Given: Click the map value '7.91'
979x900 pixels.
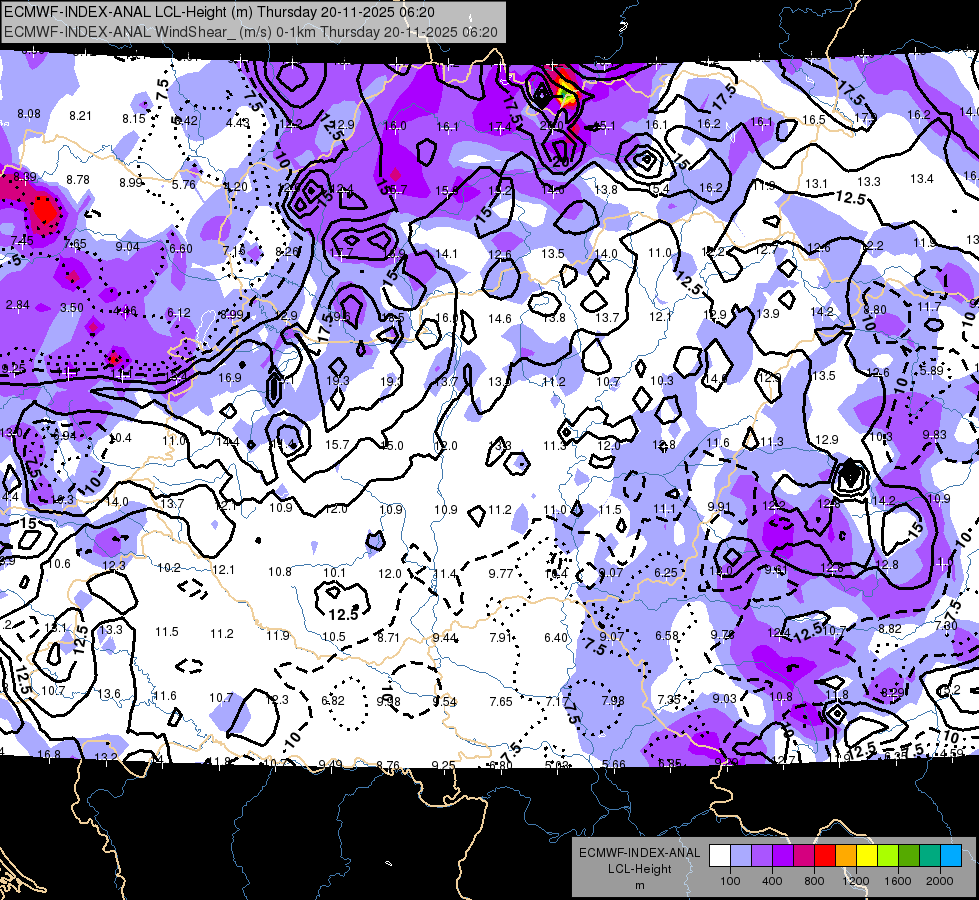Looking at the screenshot, I should click(x=501, y=637).
